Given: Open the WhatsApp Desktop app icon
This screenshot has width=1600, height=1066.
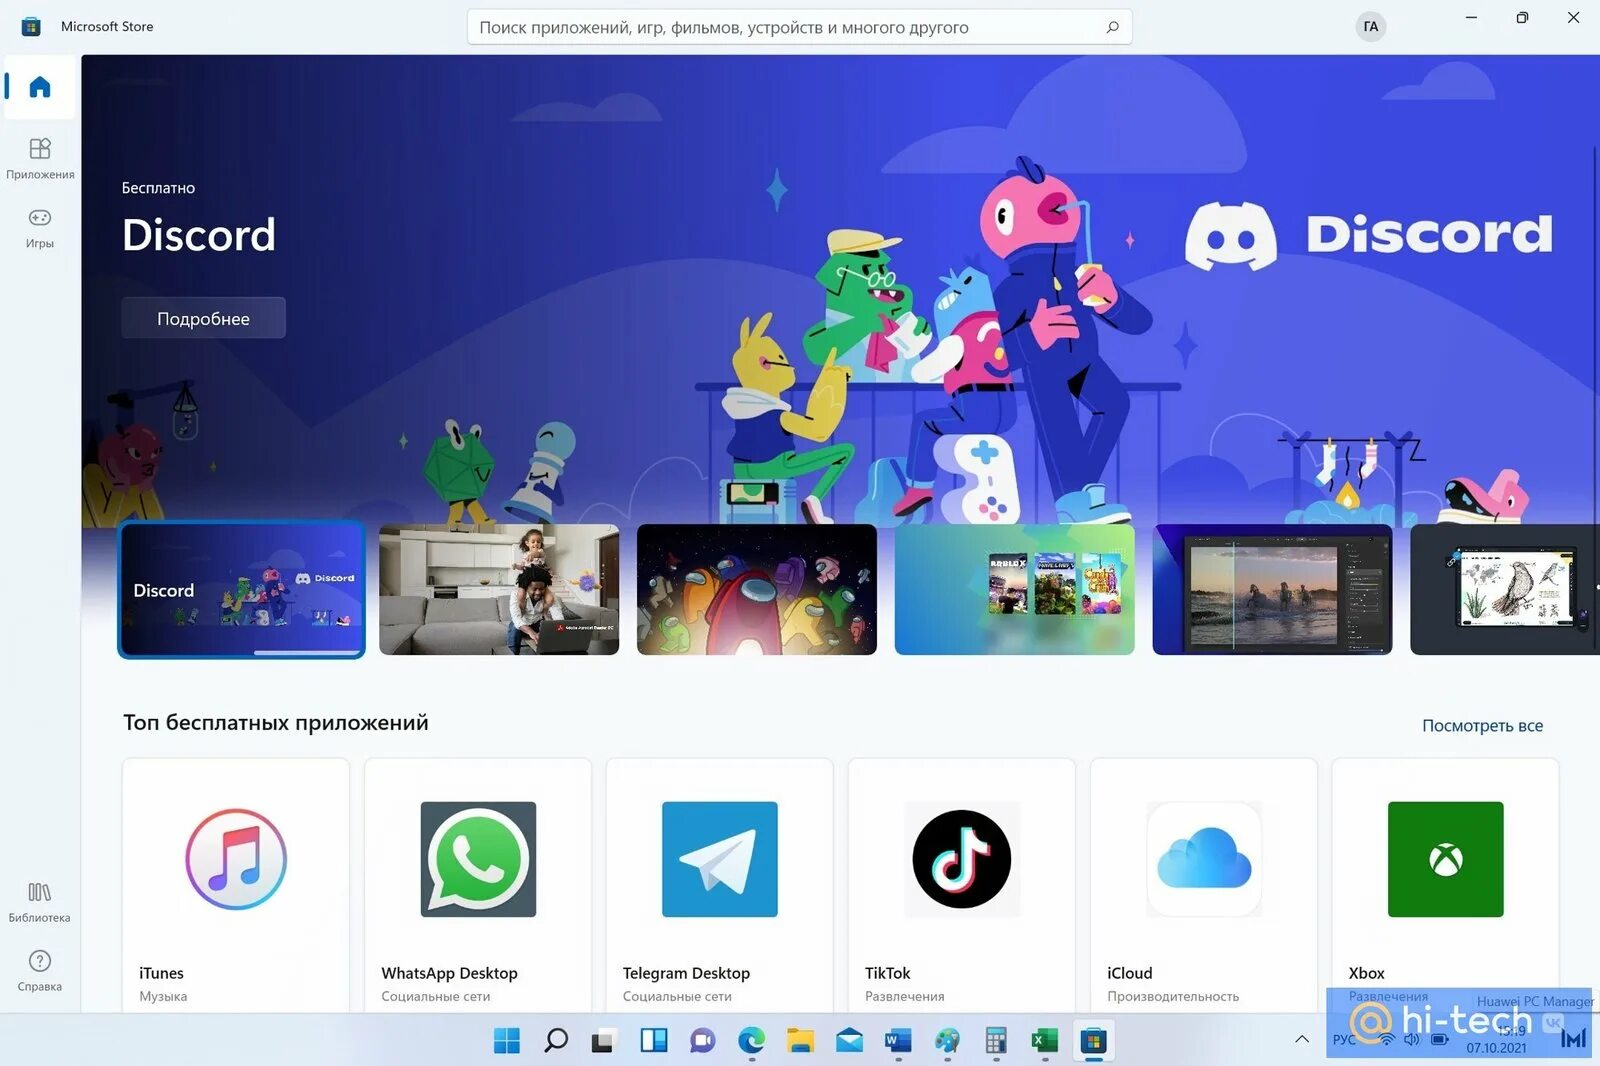Looking at the screenshot, I should pos(478,859).
